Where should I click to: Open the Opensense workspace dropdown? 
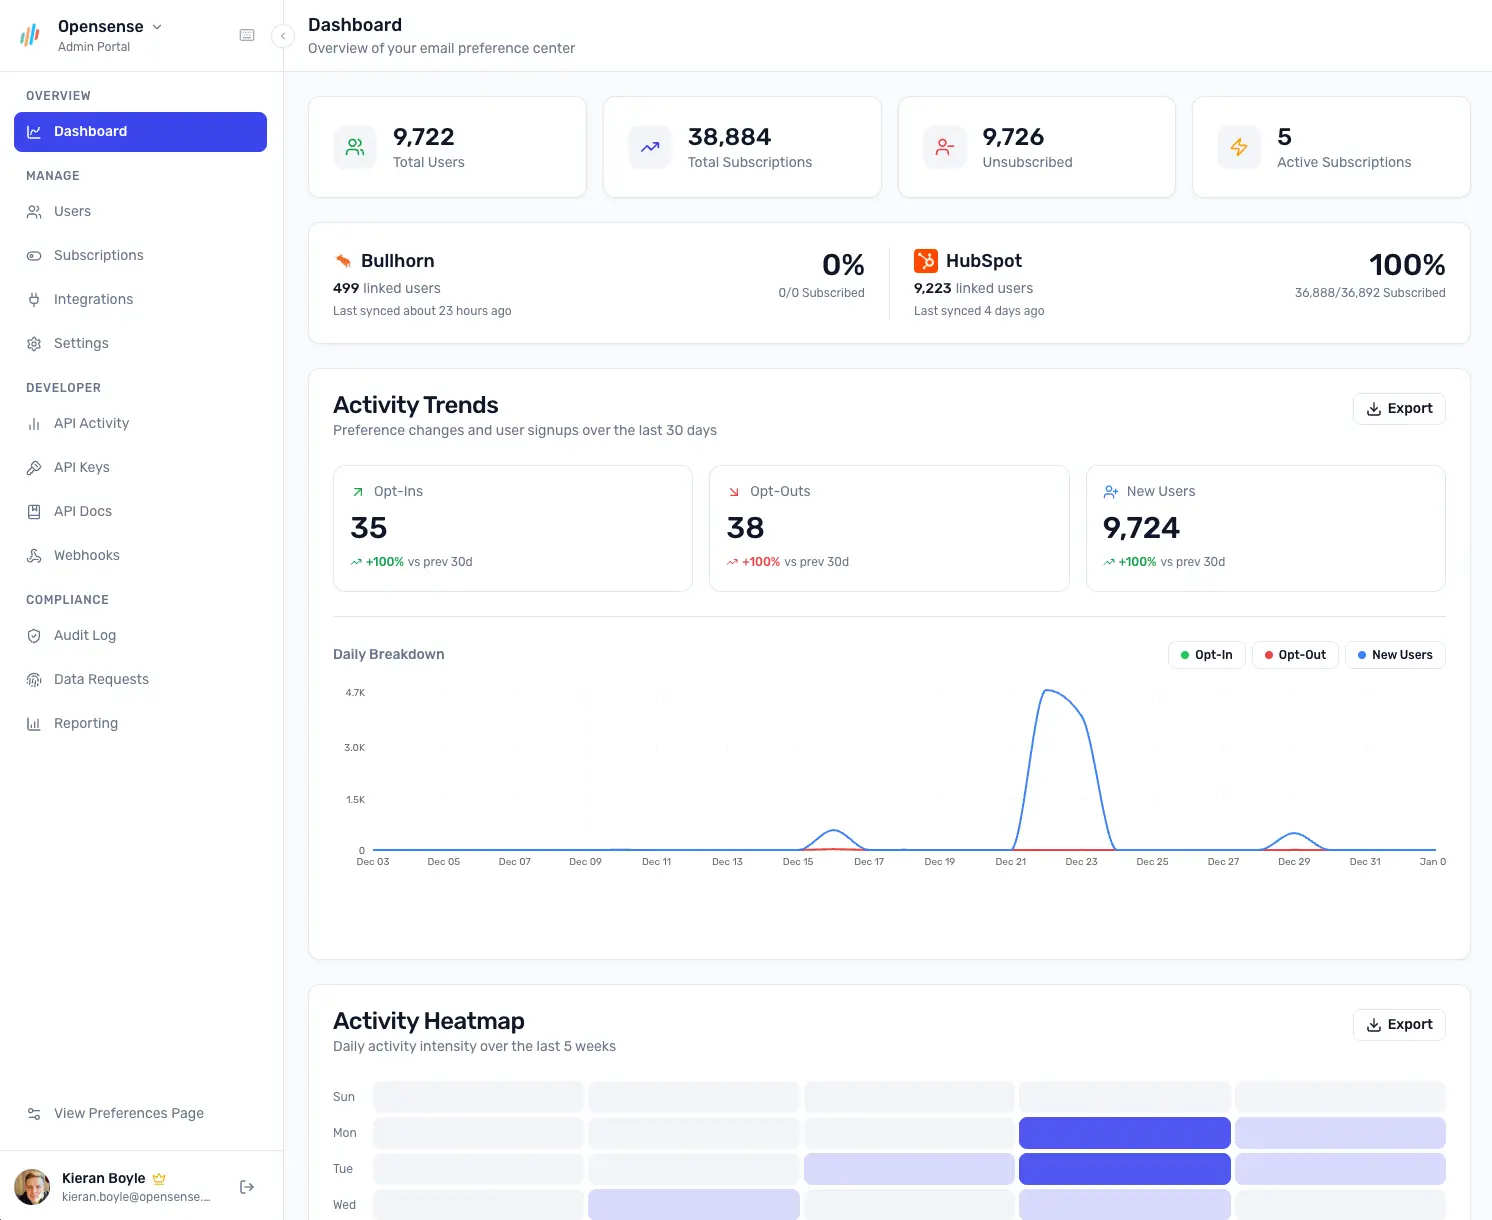coord(110,27)
